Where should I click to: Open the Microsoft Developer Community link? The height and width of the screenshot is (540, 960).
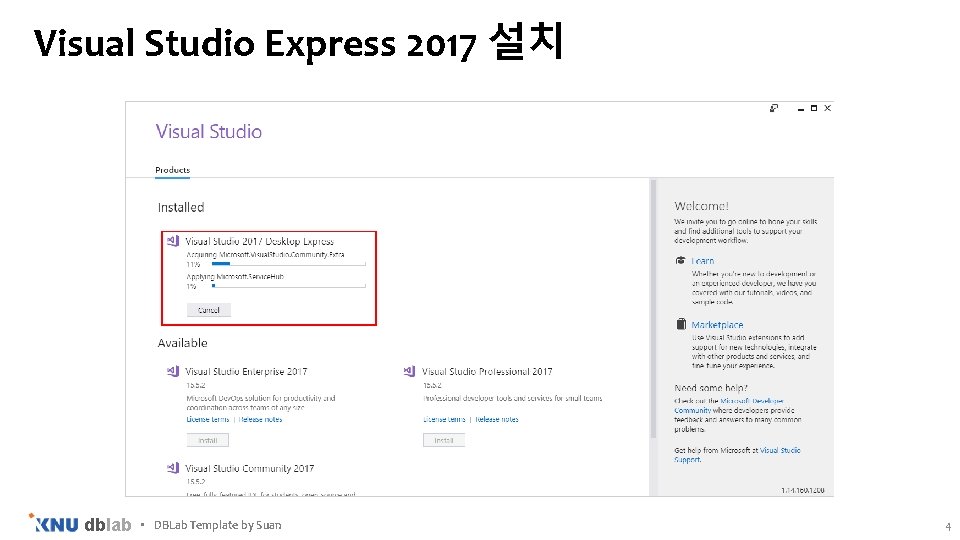click(729, 405)
